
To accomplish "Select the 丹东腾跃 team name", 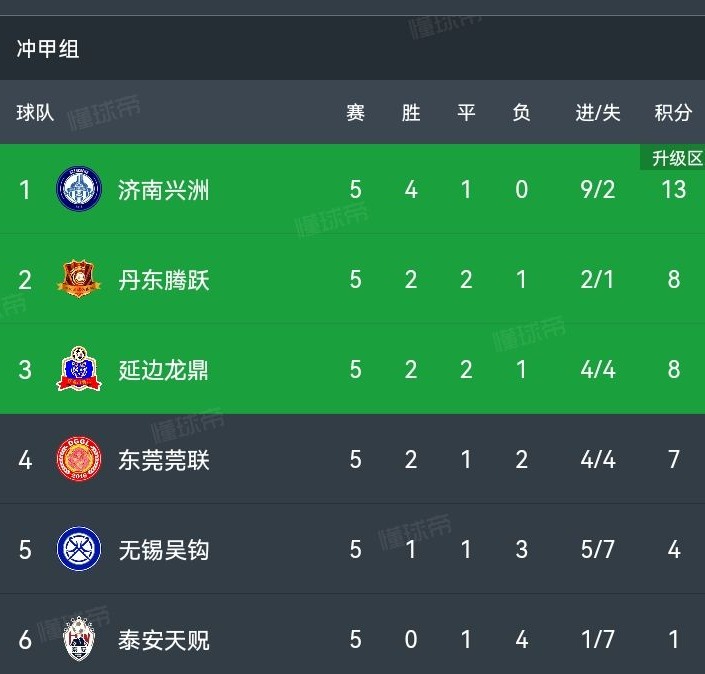I will (164, 280).
